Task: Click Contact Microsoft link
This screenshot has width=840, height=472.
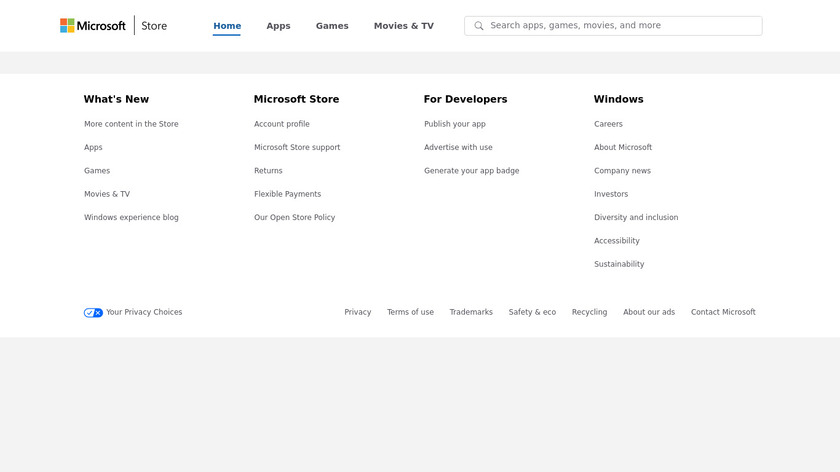Action: coord(723,312)
